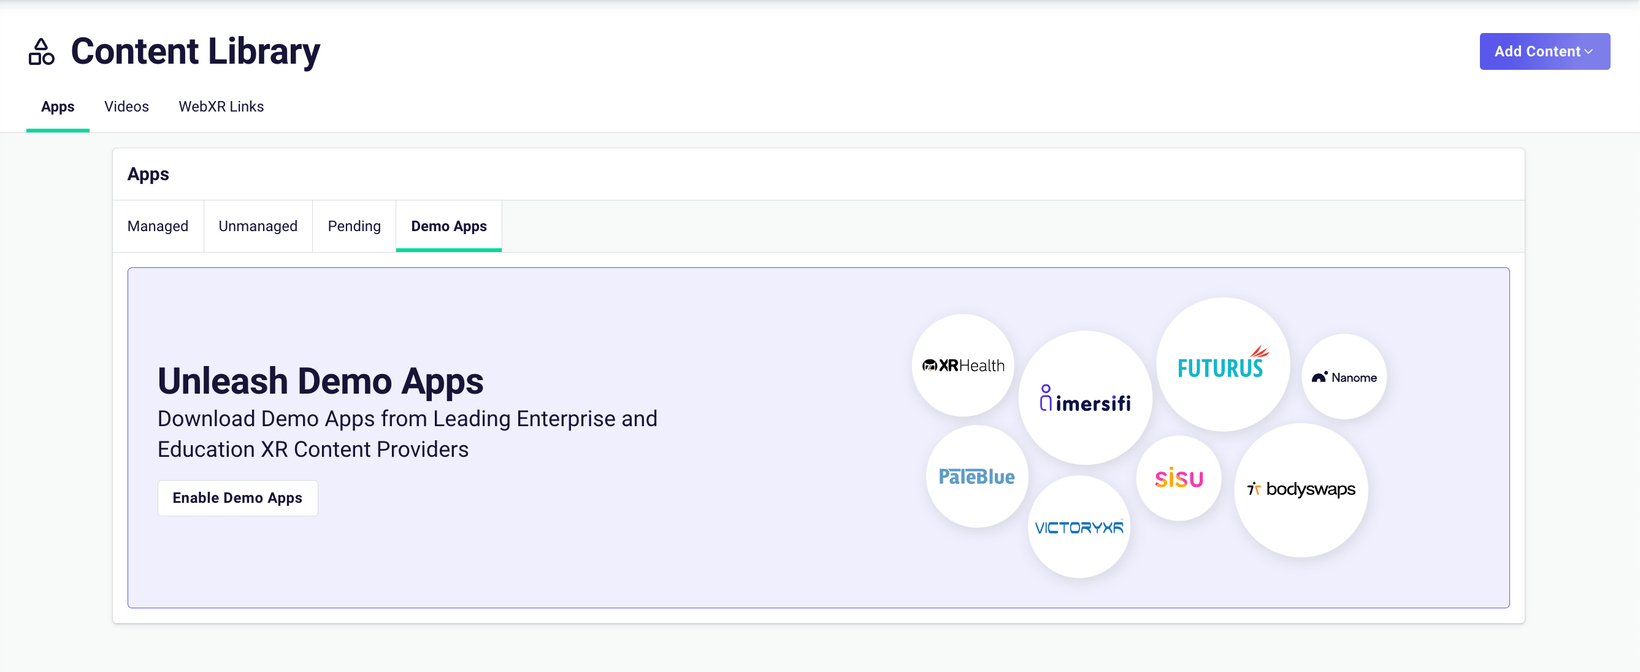Switch to the Videos tab

[x=127, y=107]
